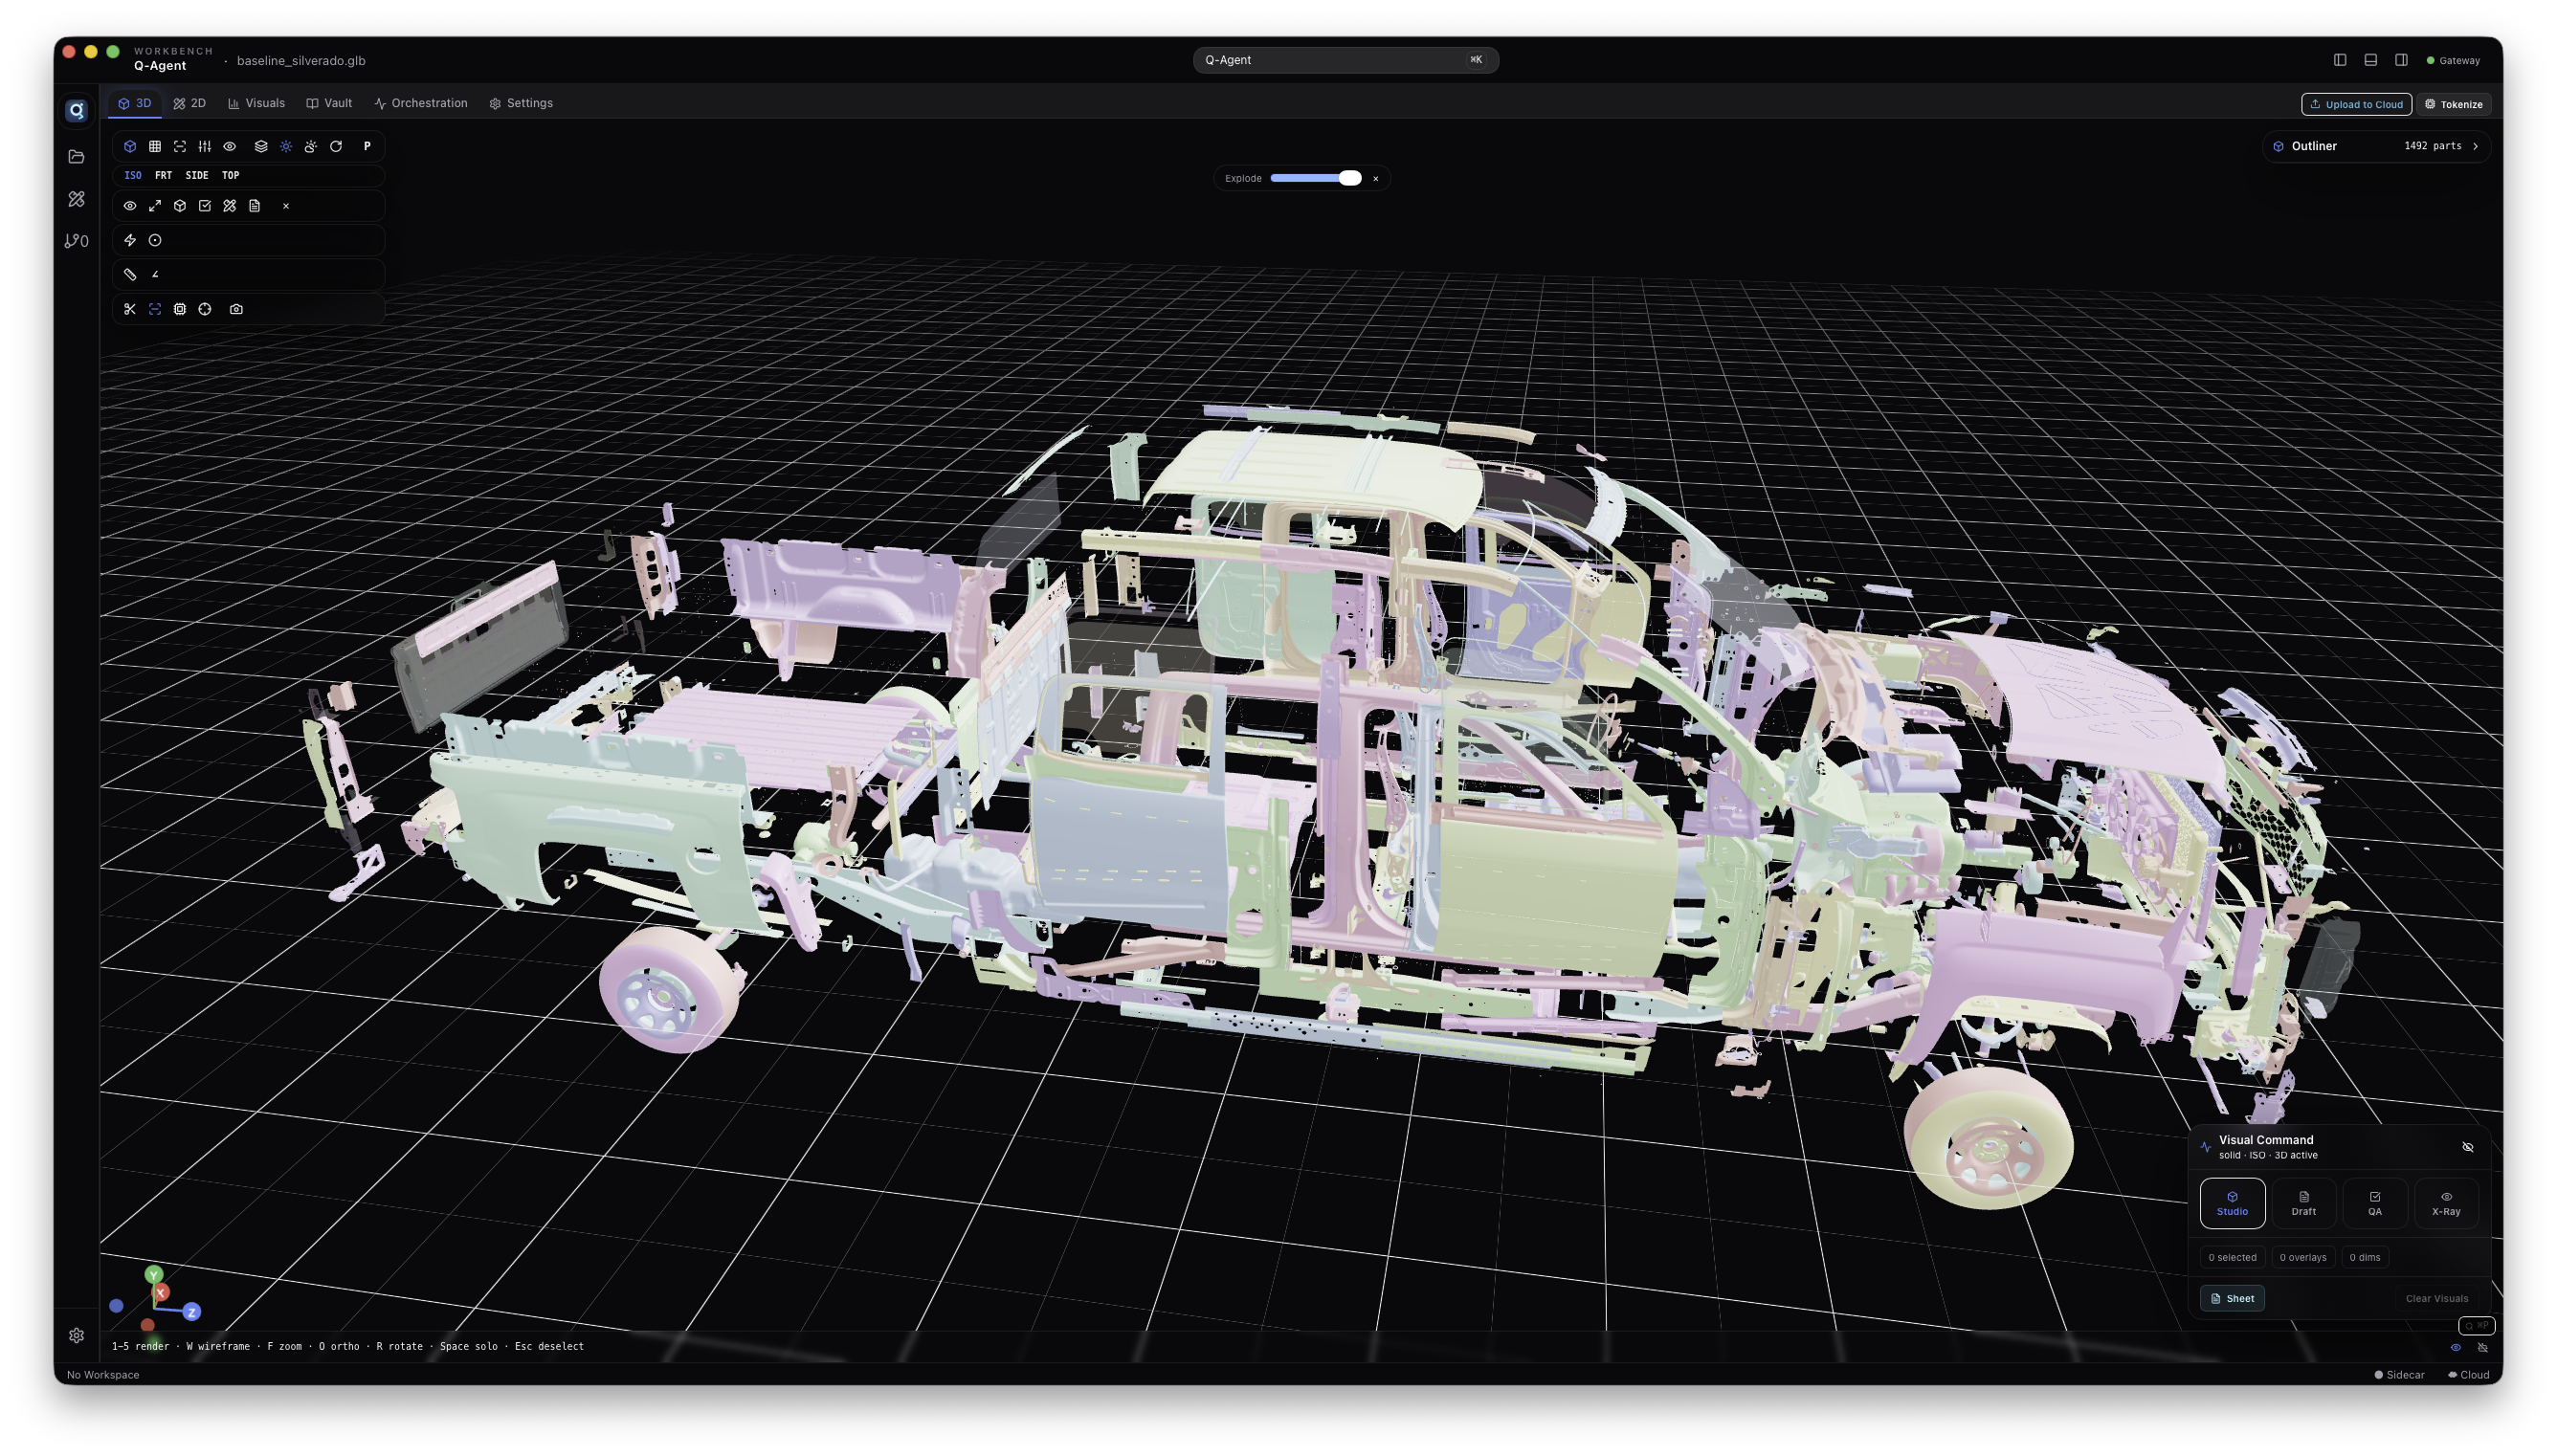Click the section-scan icon in top toolbar row
This screenshot has width=2557, height=1456.
tap(180, 146)
